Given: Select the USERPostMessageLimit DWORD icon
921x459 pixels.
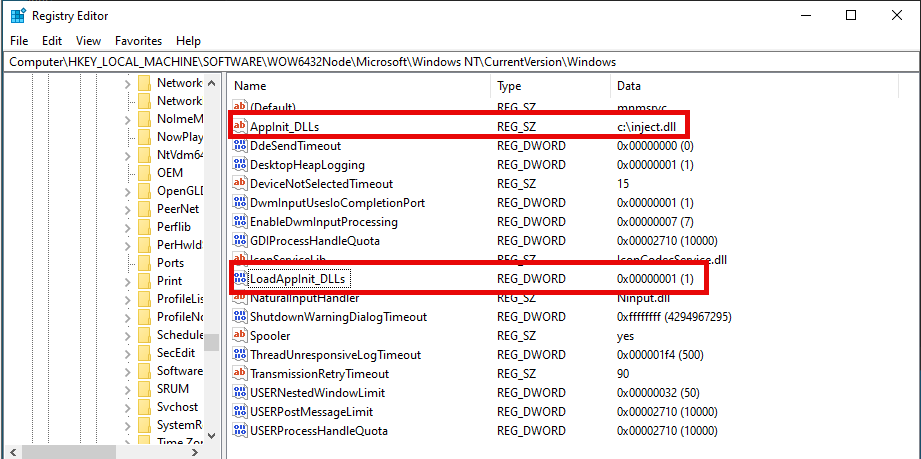Looking at the screenshot, I should coord(240,412).
